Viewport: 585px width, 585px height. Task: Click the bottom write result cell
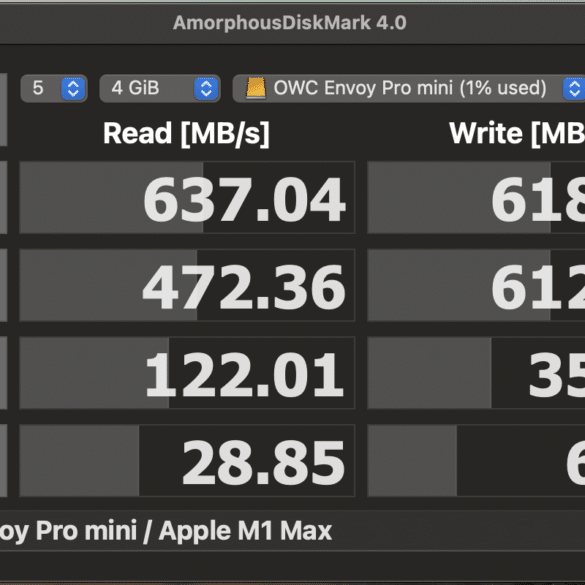pos(476,460)
